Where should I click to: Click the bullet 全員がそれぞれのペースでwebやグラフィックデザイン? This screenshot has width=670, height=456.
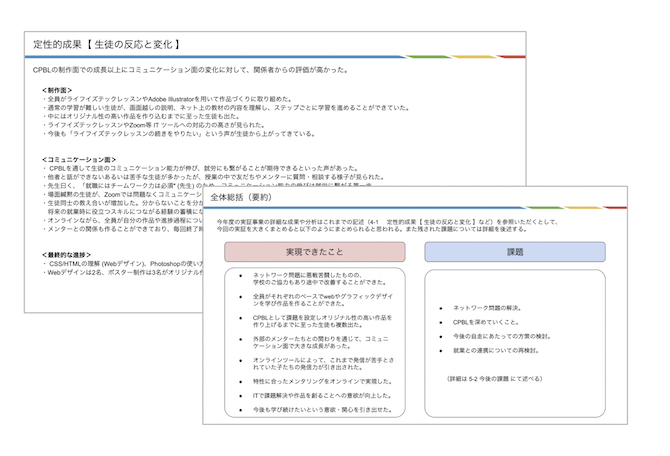(x=323, y=300)
